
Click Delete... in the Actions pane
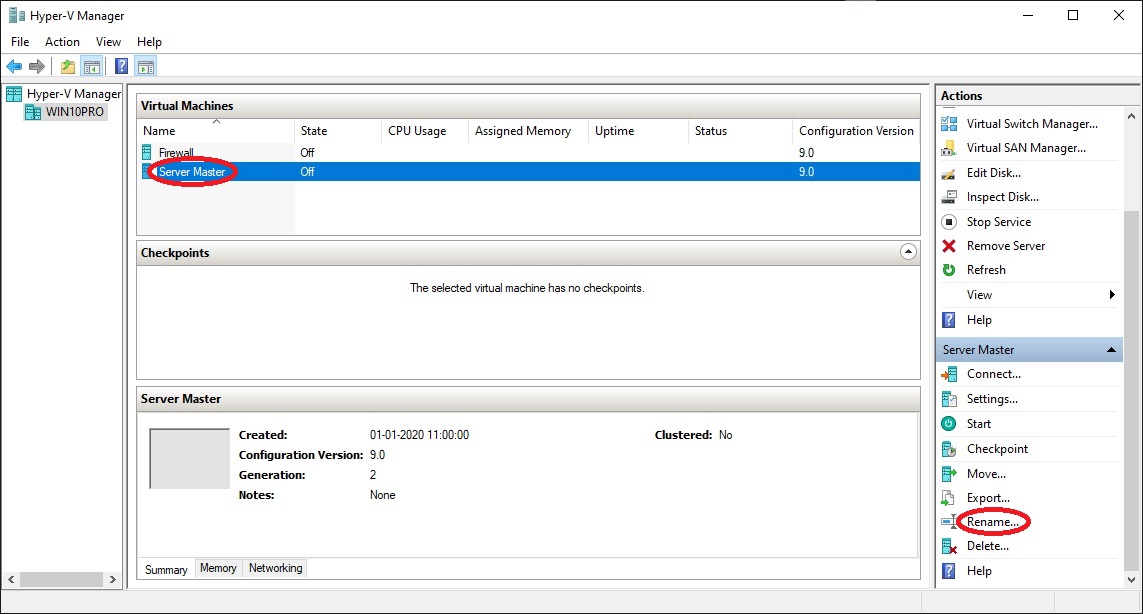988,546
